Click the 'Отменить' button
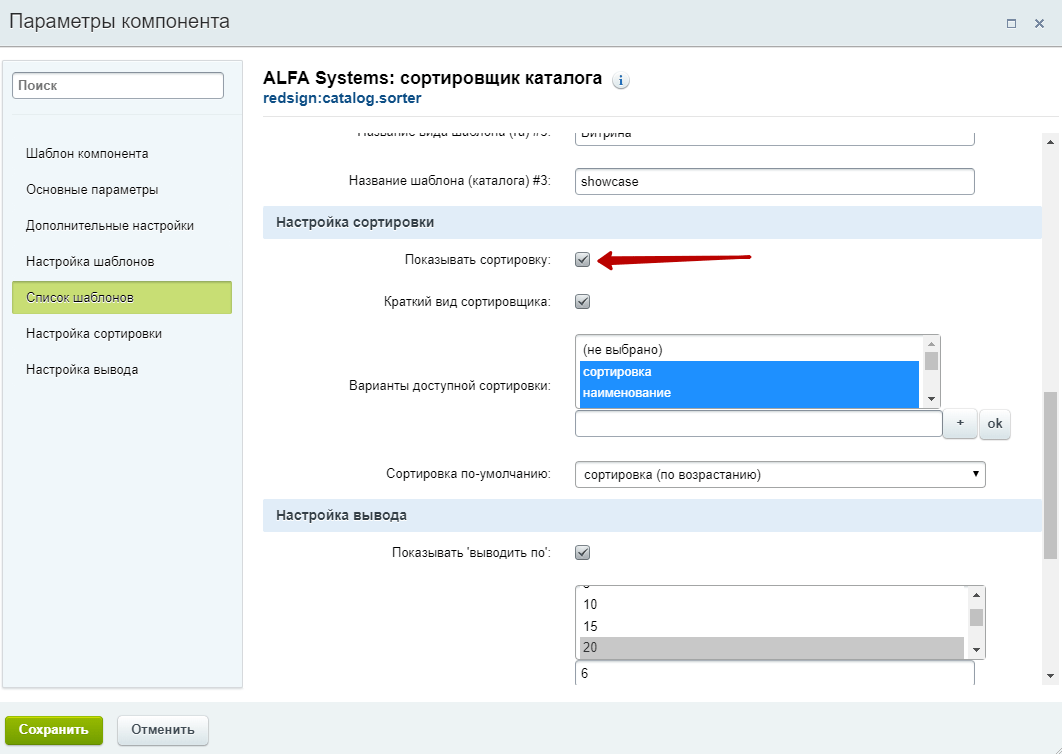The image size is (1062, 754). (163, 730)
